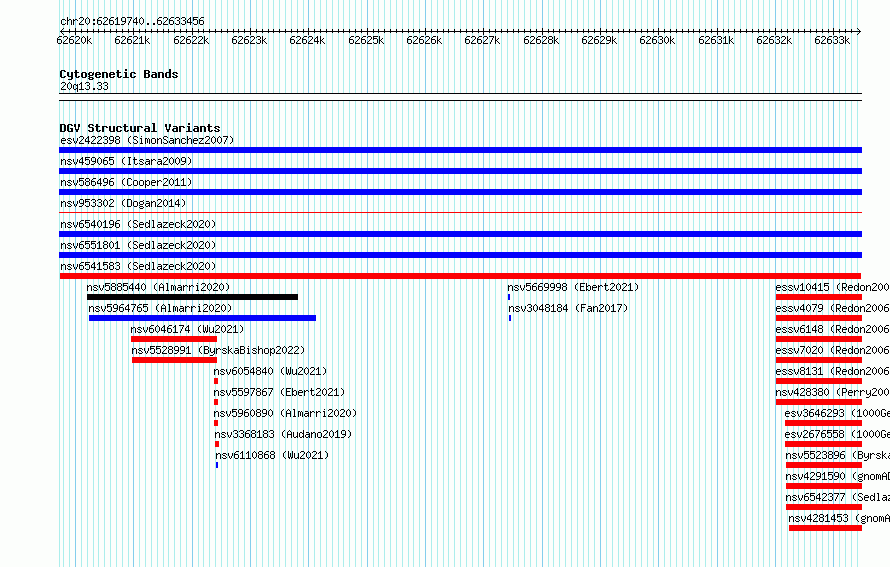890x567 pixels.
Task: Click long red bar of nsv6541583
Action: [460, 276]
